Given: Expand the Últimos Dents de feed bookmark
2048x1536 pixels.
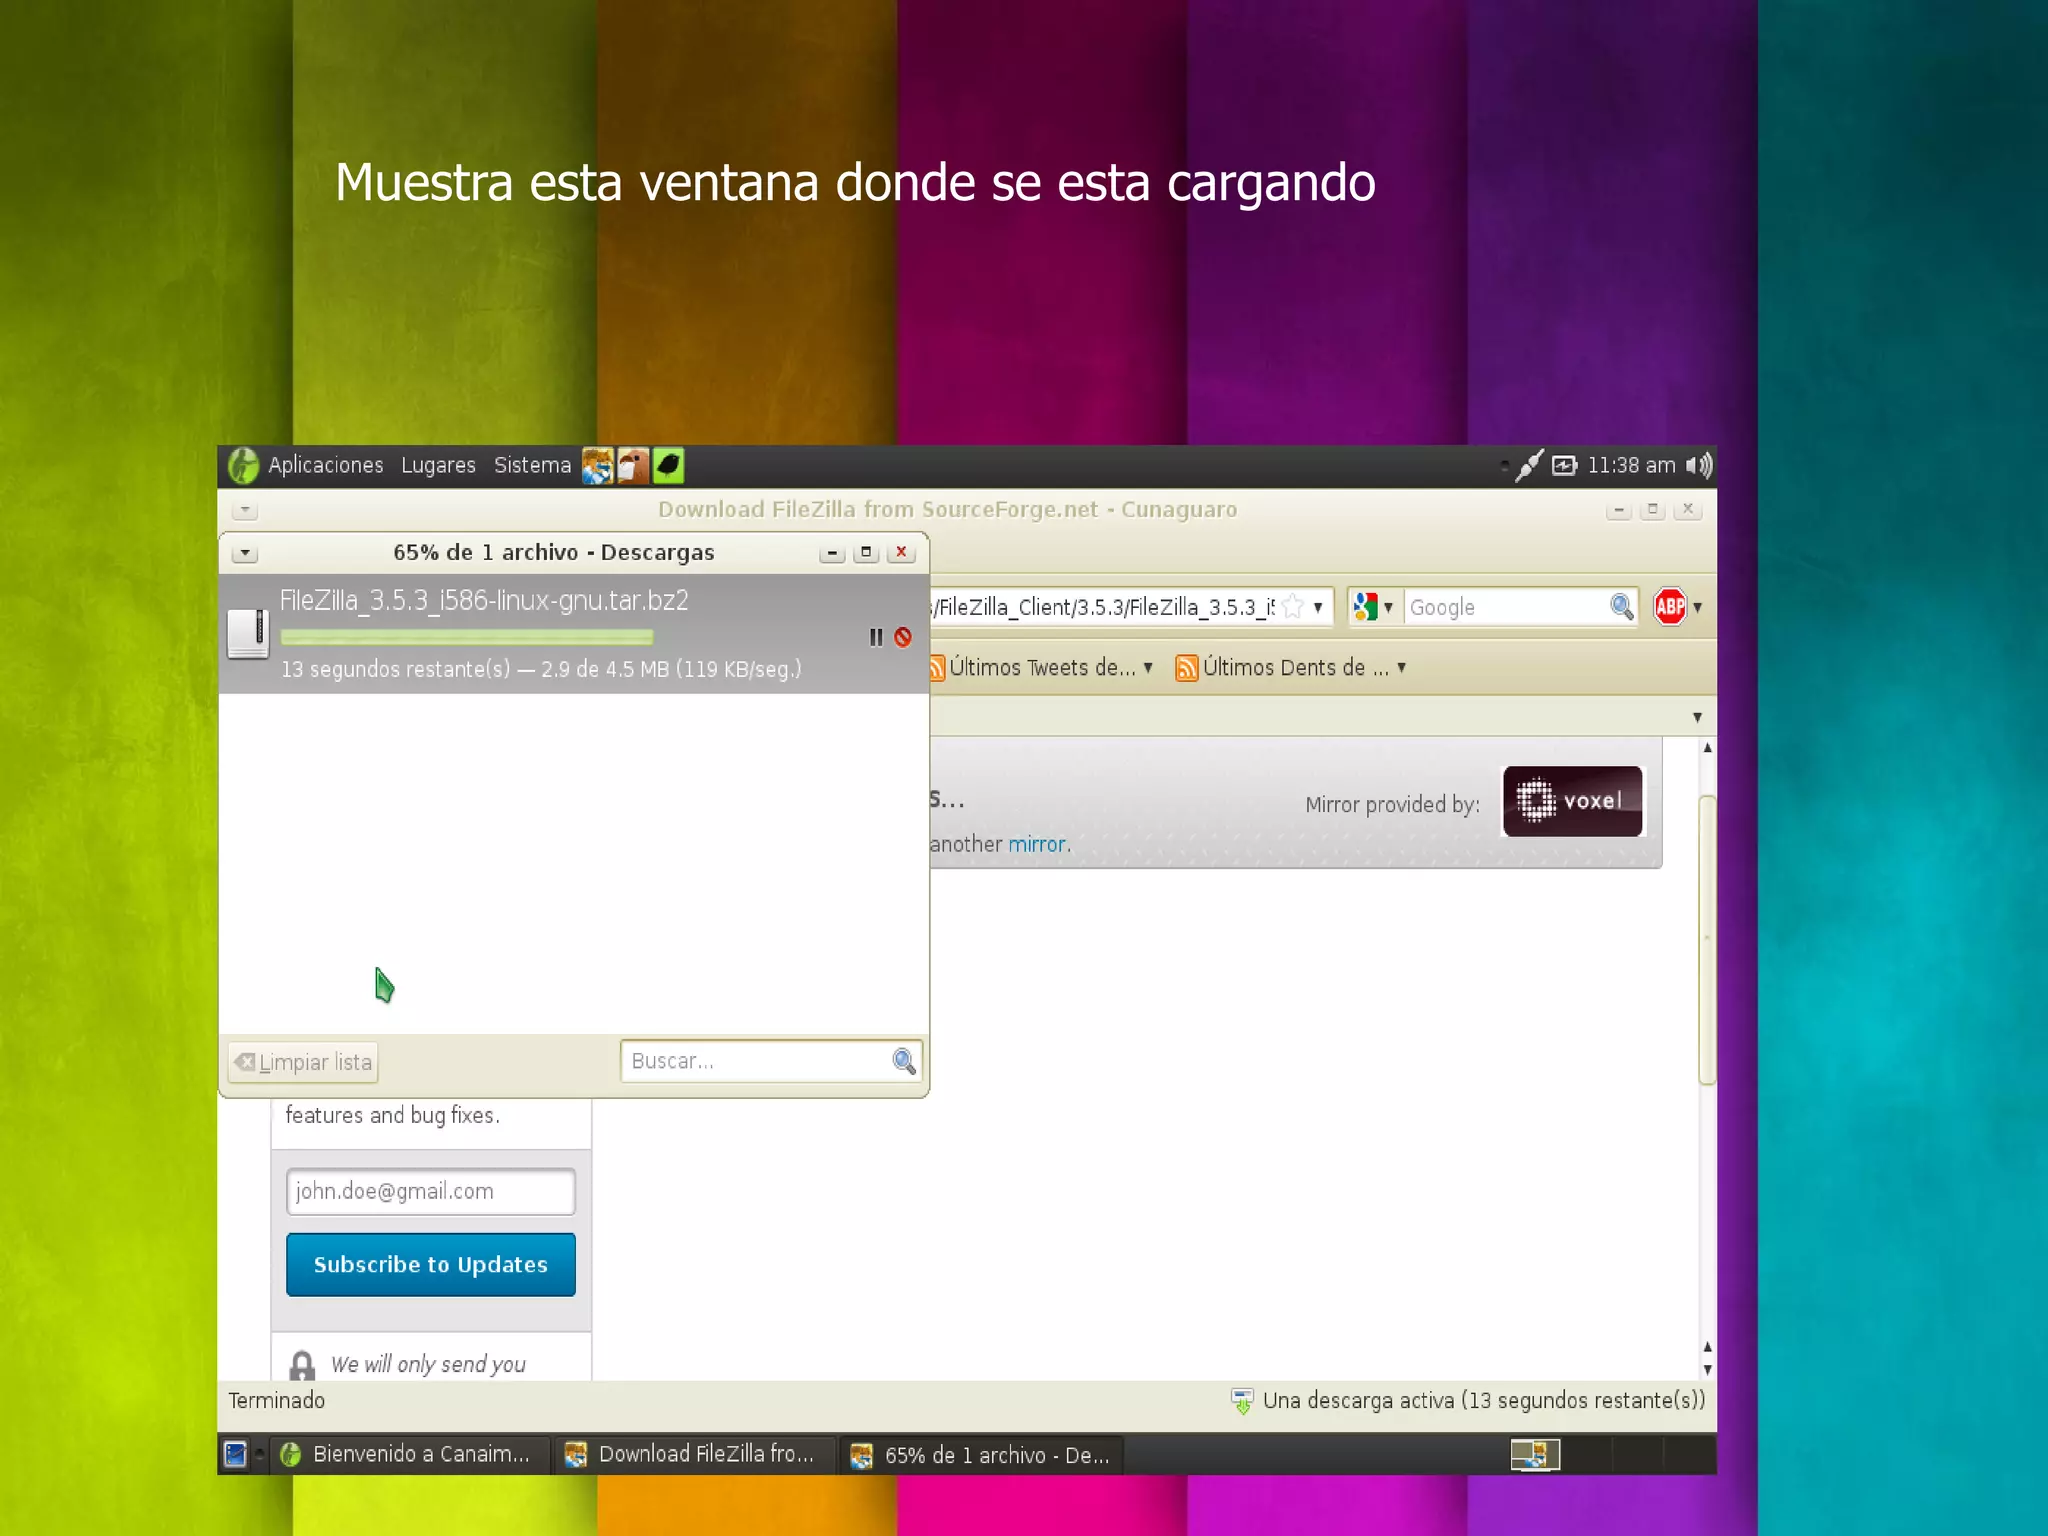Looking at the screenshot, I should [1292, 668].
